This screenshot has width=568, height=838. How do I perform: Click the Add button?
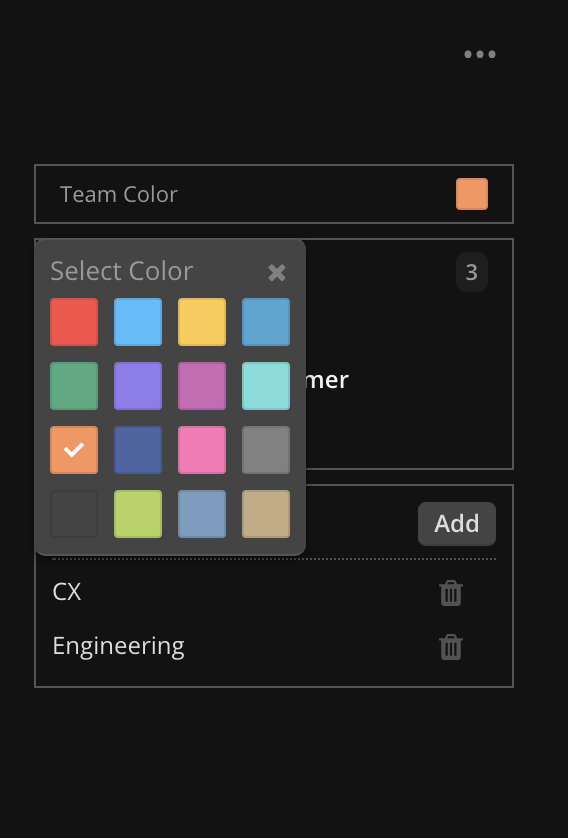(457, 524)
